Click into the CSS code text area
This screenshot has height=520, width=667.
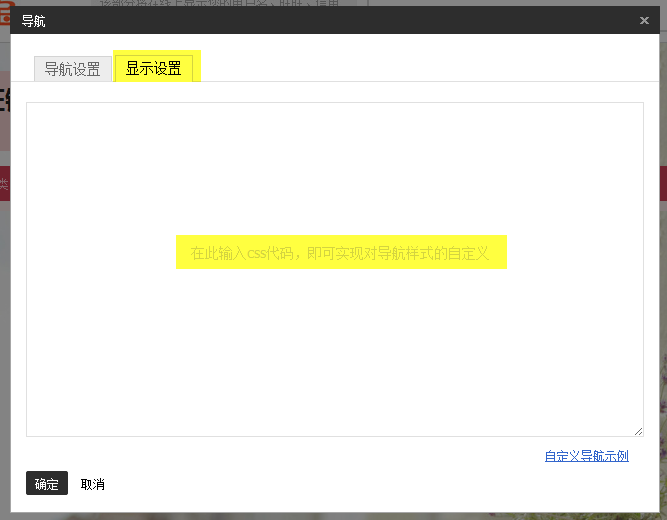335,269
